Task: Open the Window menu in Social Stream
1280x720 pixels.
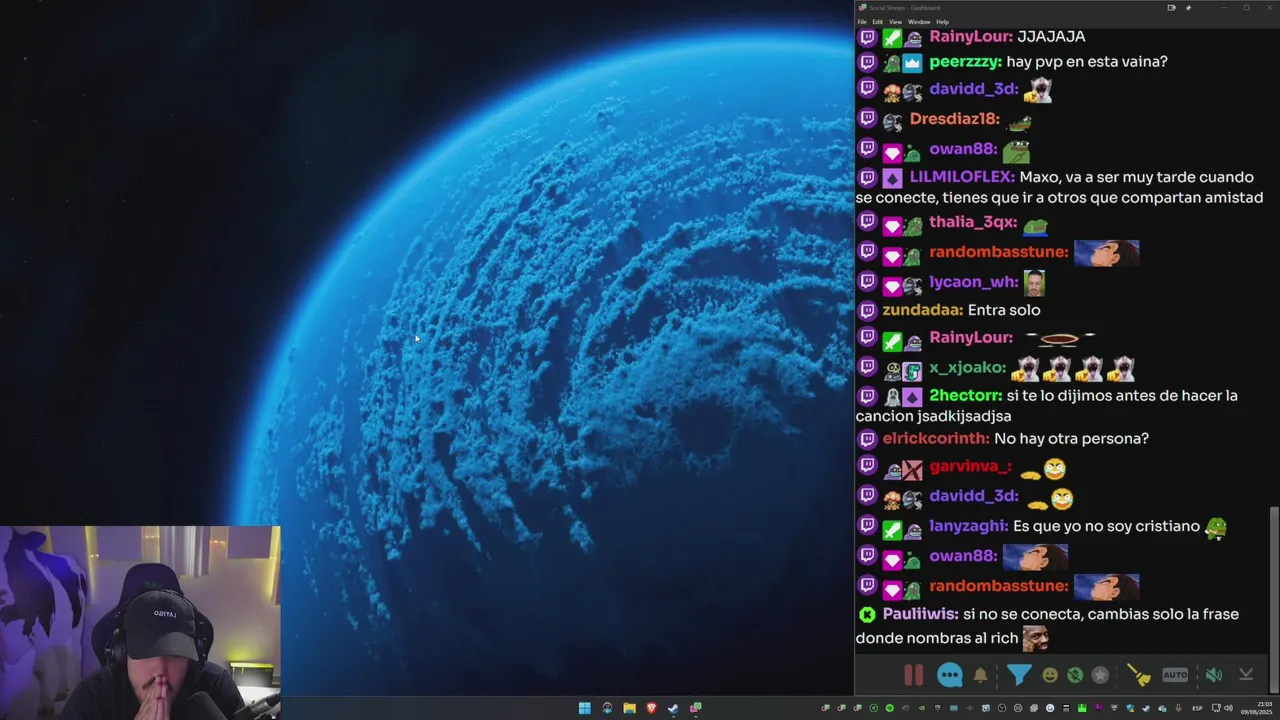Action: [919, 21]
